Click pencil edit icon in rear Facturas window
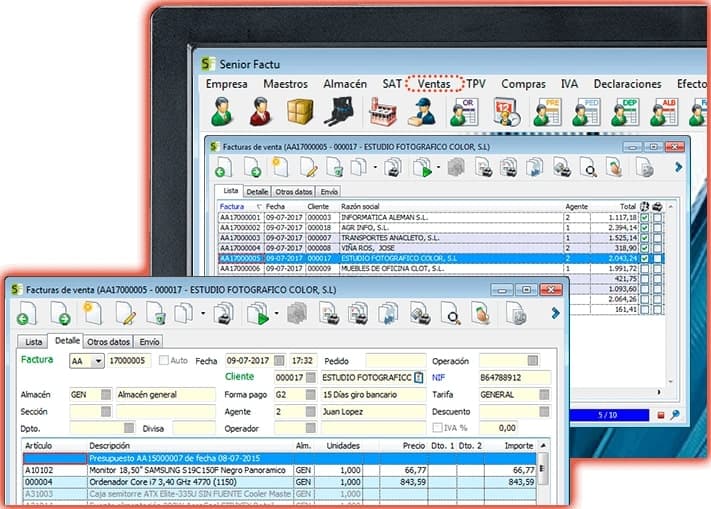 tap(308, 168)
